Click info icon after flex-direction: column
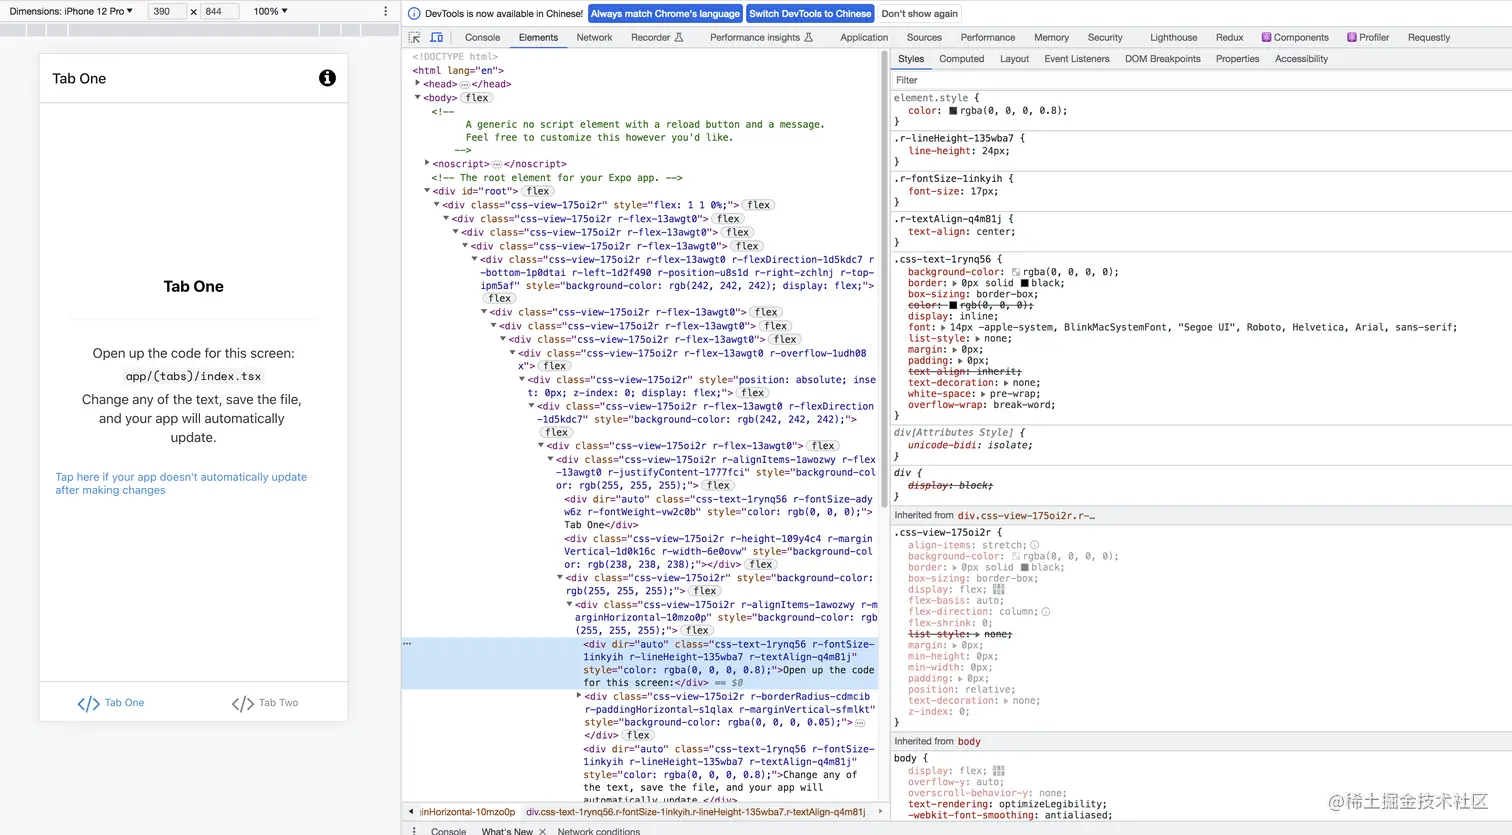 coord(1045,612)
